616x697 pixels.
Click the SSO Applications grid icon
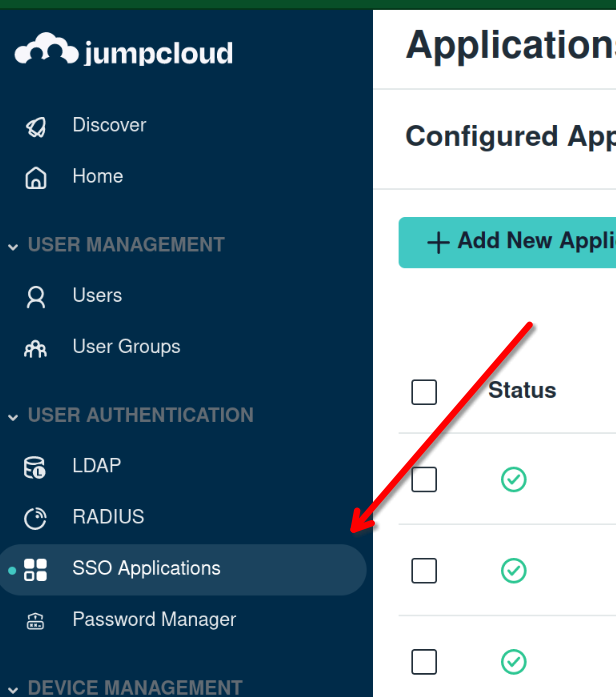(x=35, y=570)
